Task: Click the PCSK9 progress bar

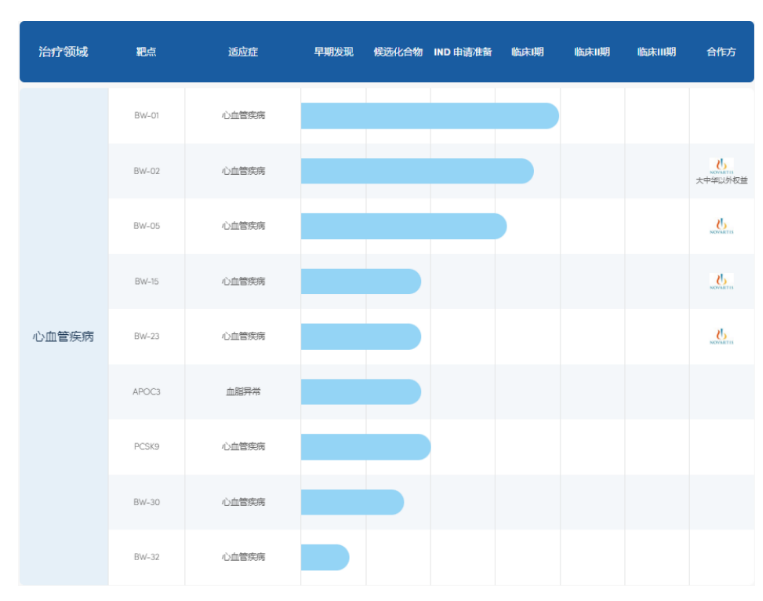Action: [x=365, y=447]
